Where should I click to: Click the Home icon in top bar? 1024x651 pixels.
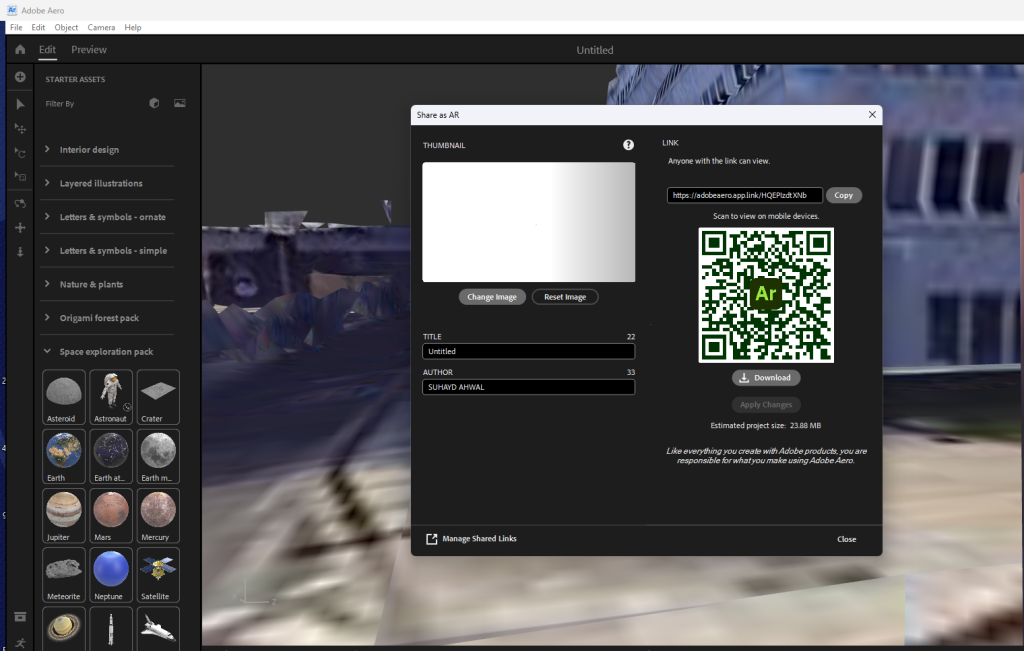point(19,49)
